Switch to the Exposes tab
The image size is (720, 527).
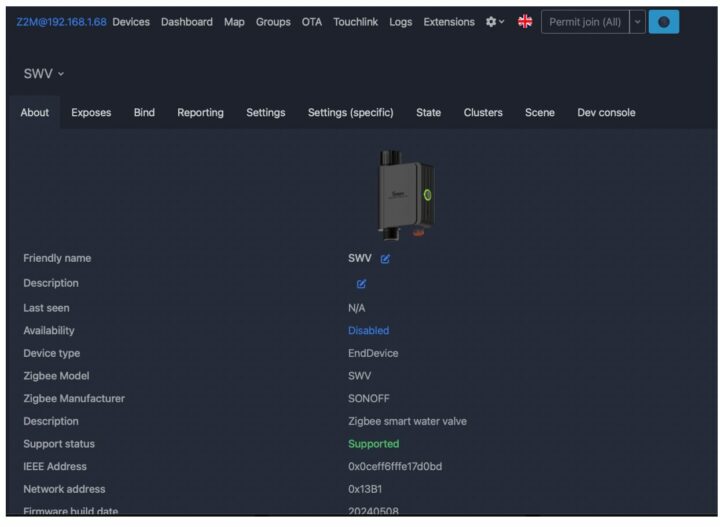(91, 113)
